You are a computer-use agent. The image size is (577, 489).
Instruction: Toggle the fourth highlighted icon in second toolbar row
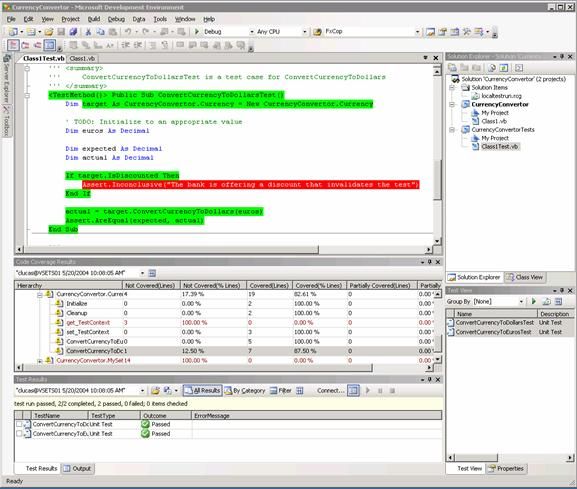(x=50, y=45)
